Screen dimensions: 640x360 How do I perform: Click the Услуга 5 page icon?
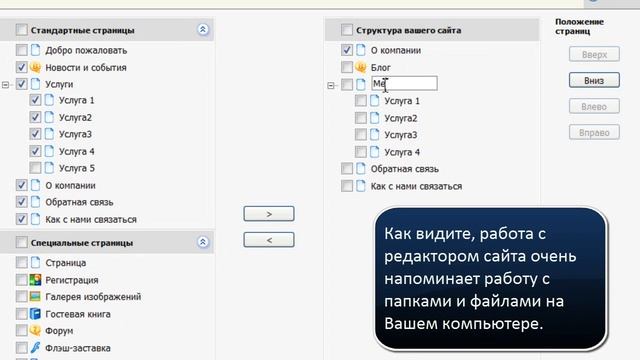pyautogui.click(x=49, y=168)
